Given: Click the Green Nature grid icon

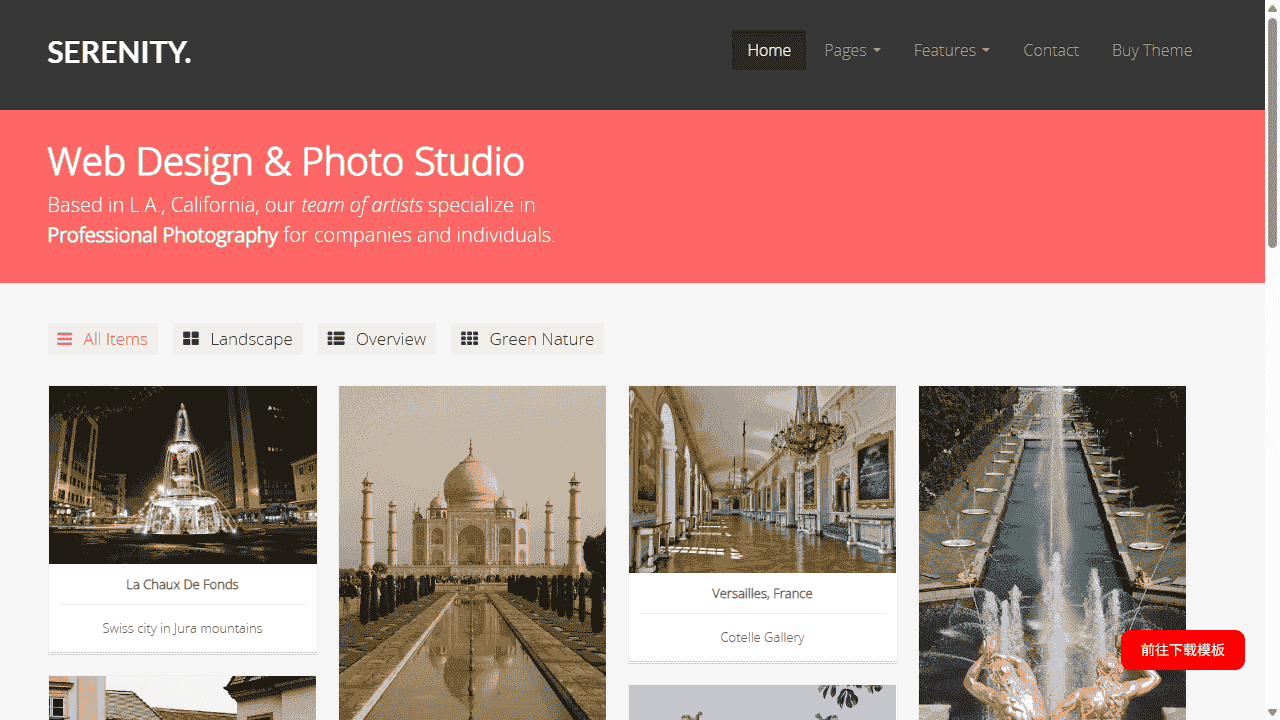Looking at the screenshot, I should pyautogui.click(x=469, y=339).
